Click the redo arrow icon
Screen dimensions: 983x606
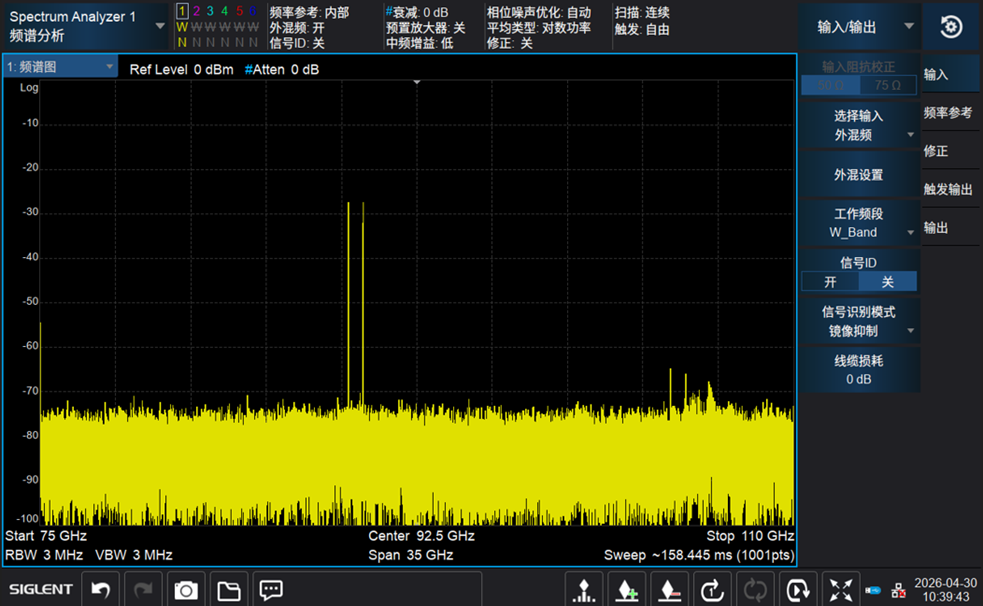(x=143, y=590)
